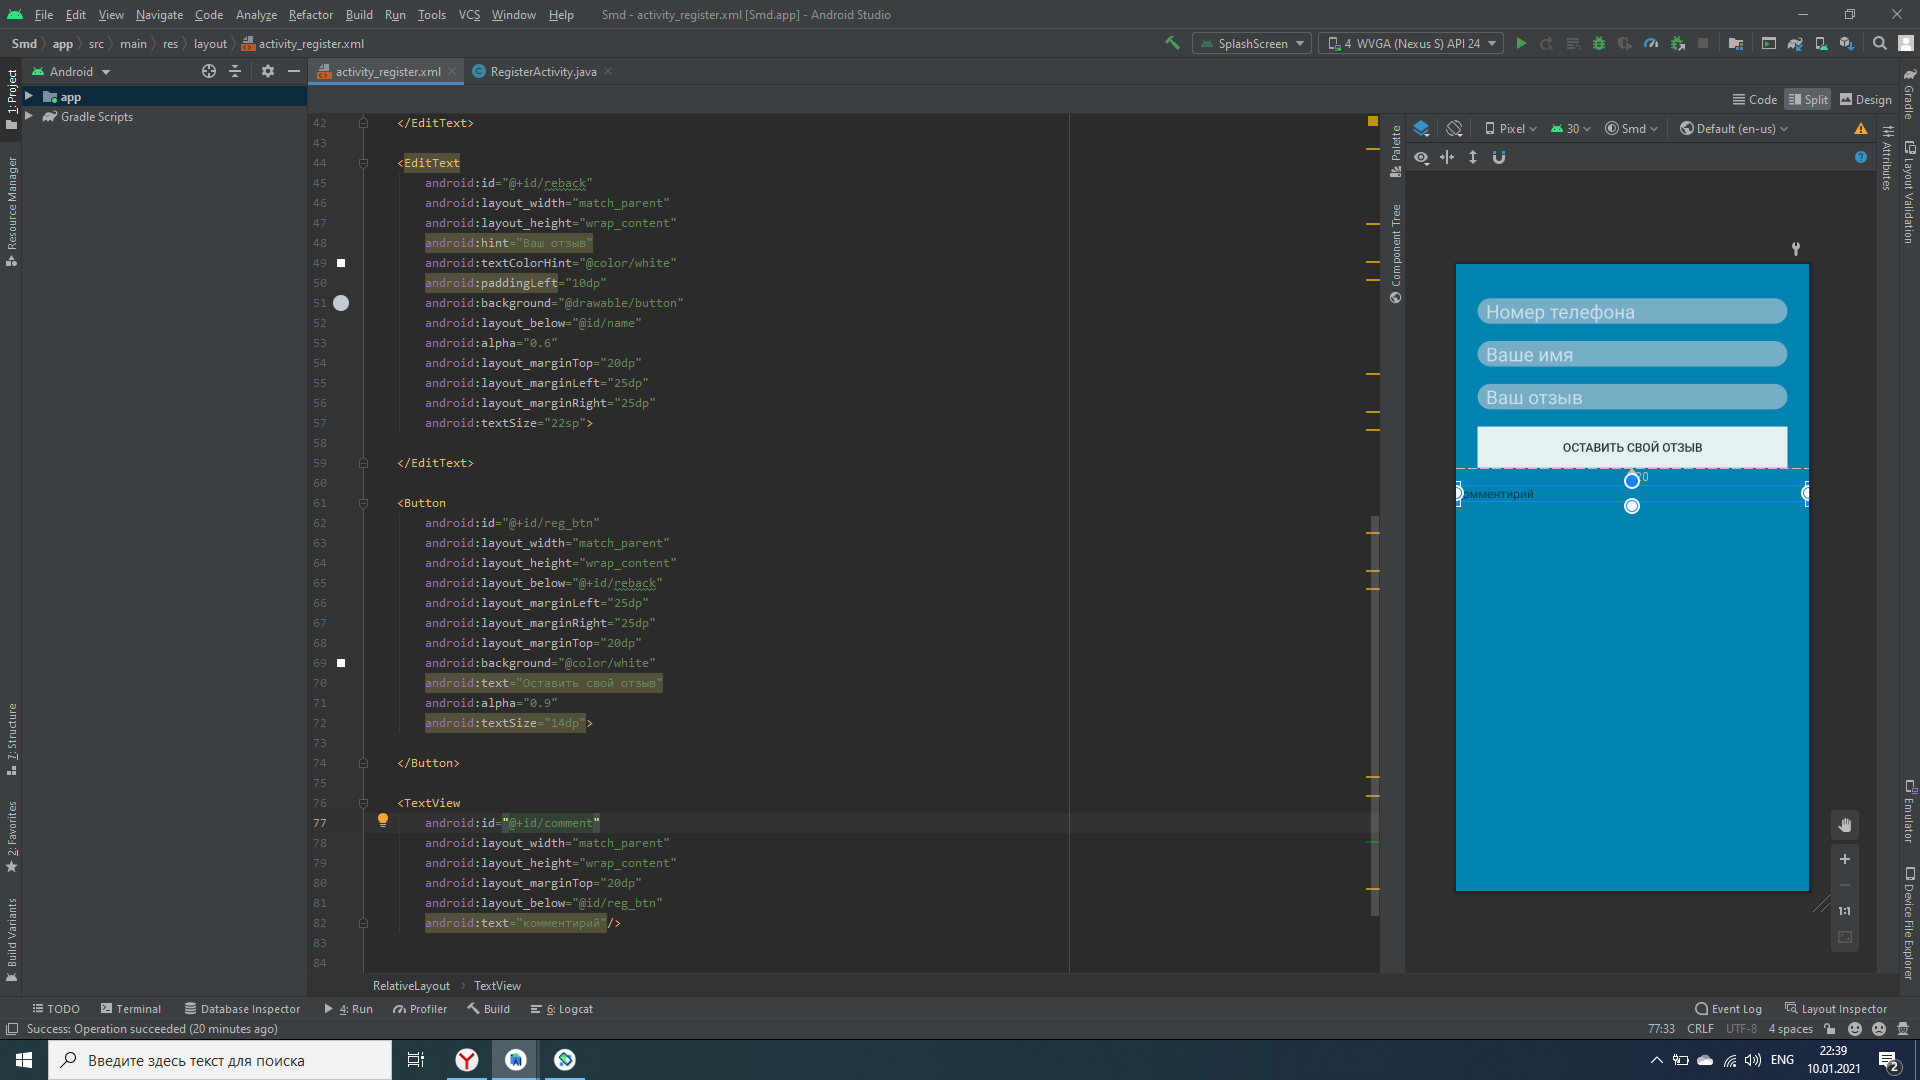Click the phone number field in preview
Screen dimensions: 1920x1080
click(1632, 312)
